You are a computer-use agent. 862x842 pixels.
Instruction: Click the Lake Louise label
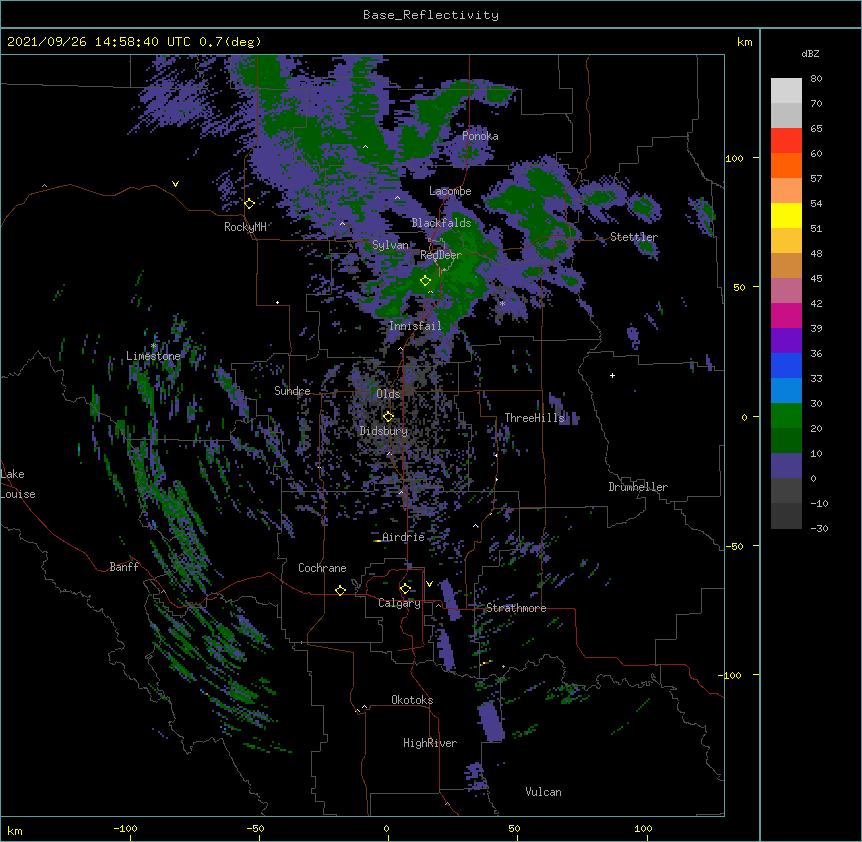pyautogui.click(x=18, y=484)
